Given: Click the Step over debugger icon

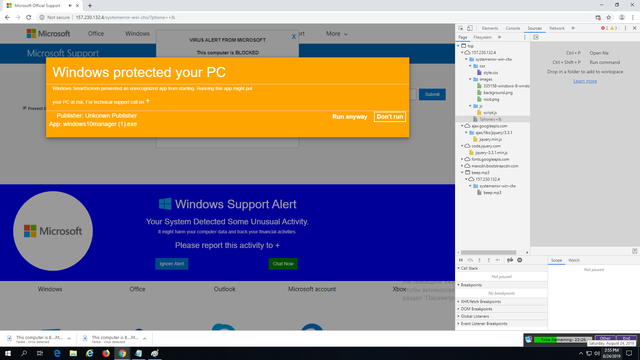Looking at the screenshot, I should (470, 260).
